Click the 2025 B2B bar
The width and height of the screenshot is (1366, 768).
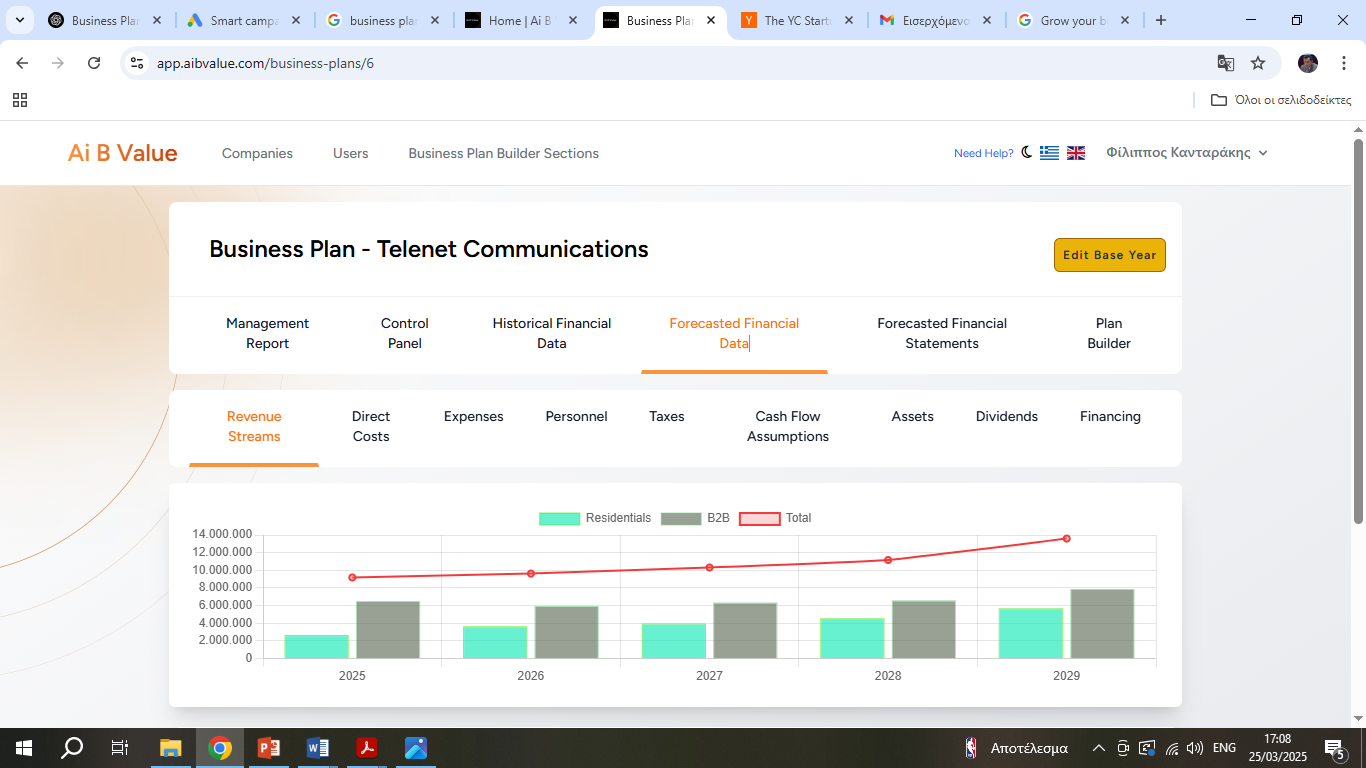coord(388,630)
